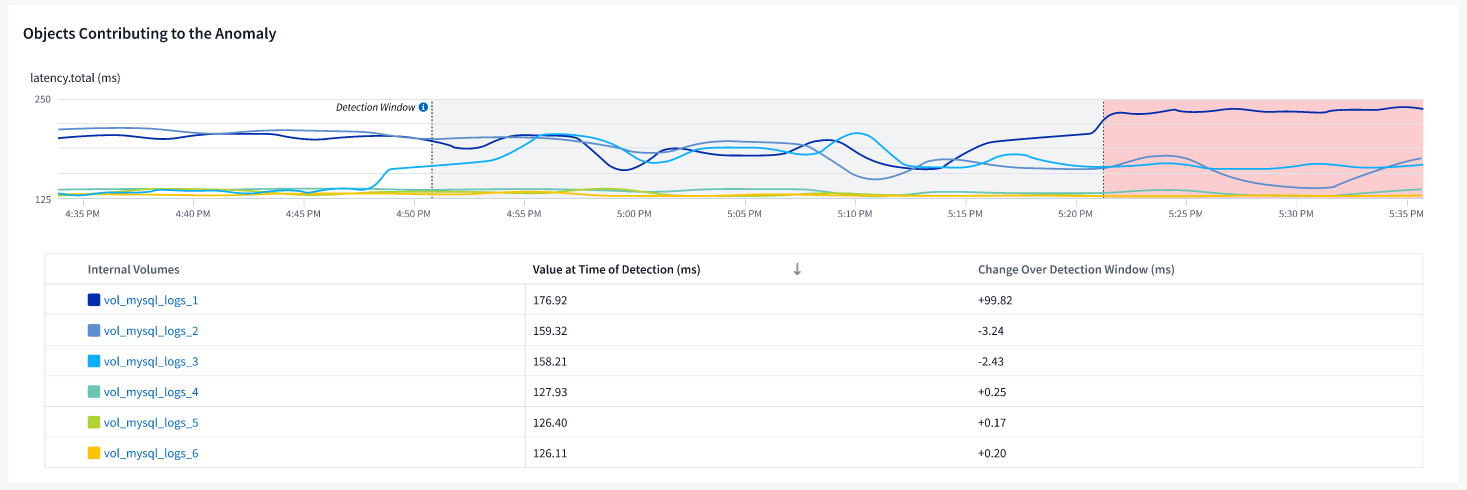The height and width of the screenshot is (490, 1467).
Task: Open the vol_mysql_logs_6 volume link
Action: point(151,453)
